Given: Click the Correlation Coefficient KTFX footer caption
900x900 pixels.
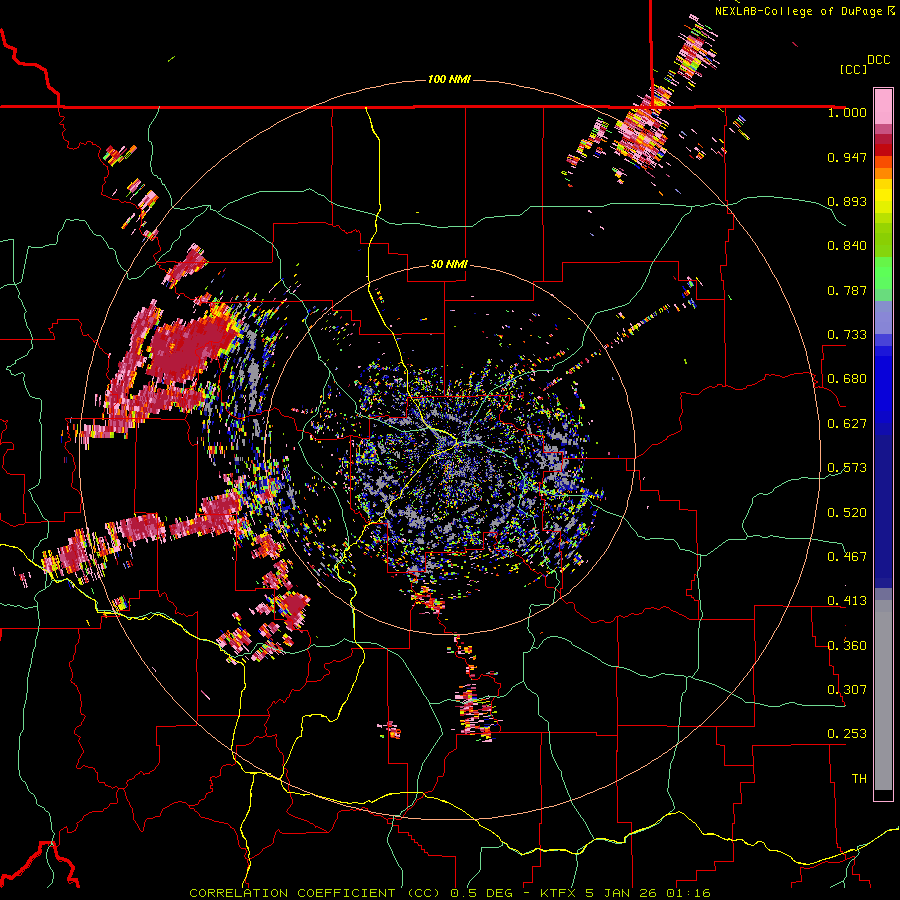Looking at the screenshot, I should [450, 893].
